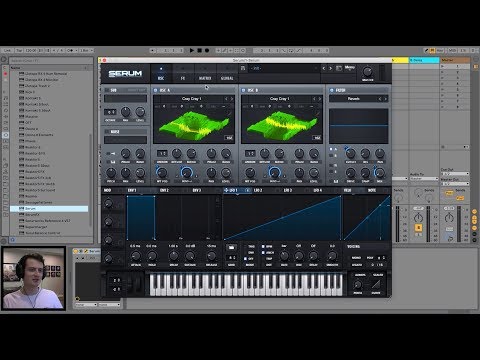Toggle draw mode pencil in Ableton toolbar
Viewport: 480px width, 360px height.
[x=426, y=50]
